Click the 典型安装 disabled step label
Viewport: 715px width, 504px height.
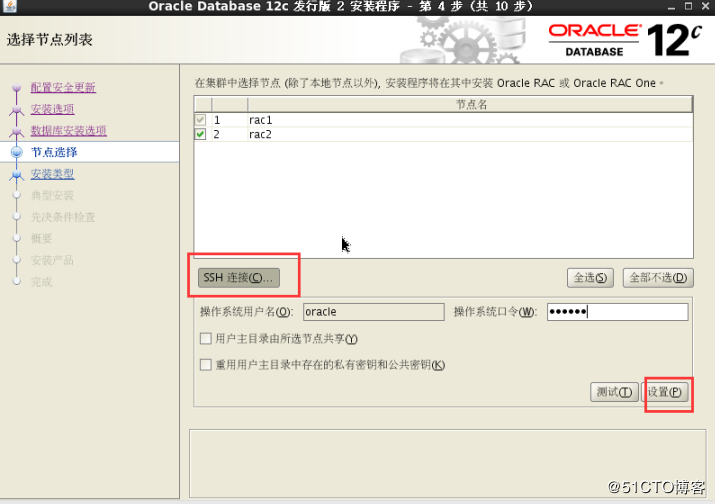click(52, 196)
